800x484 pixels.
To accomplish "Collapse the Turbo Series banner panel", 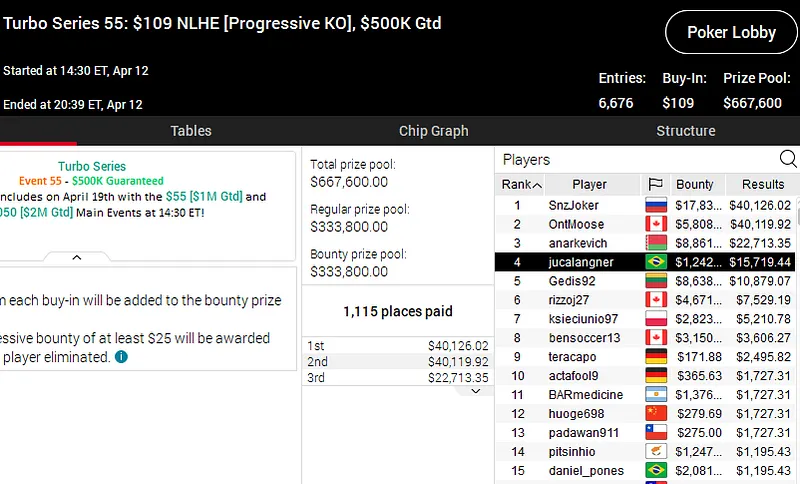I will [x=76, y=258].
